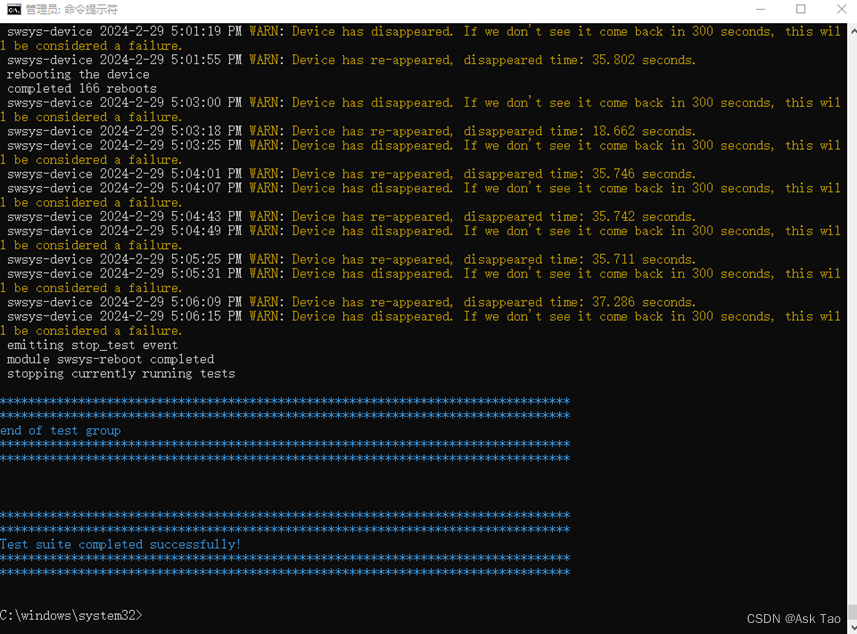Click the 5:05:31 PM device disappeared warning
This screenshot has height=634, width=857.
421,281
